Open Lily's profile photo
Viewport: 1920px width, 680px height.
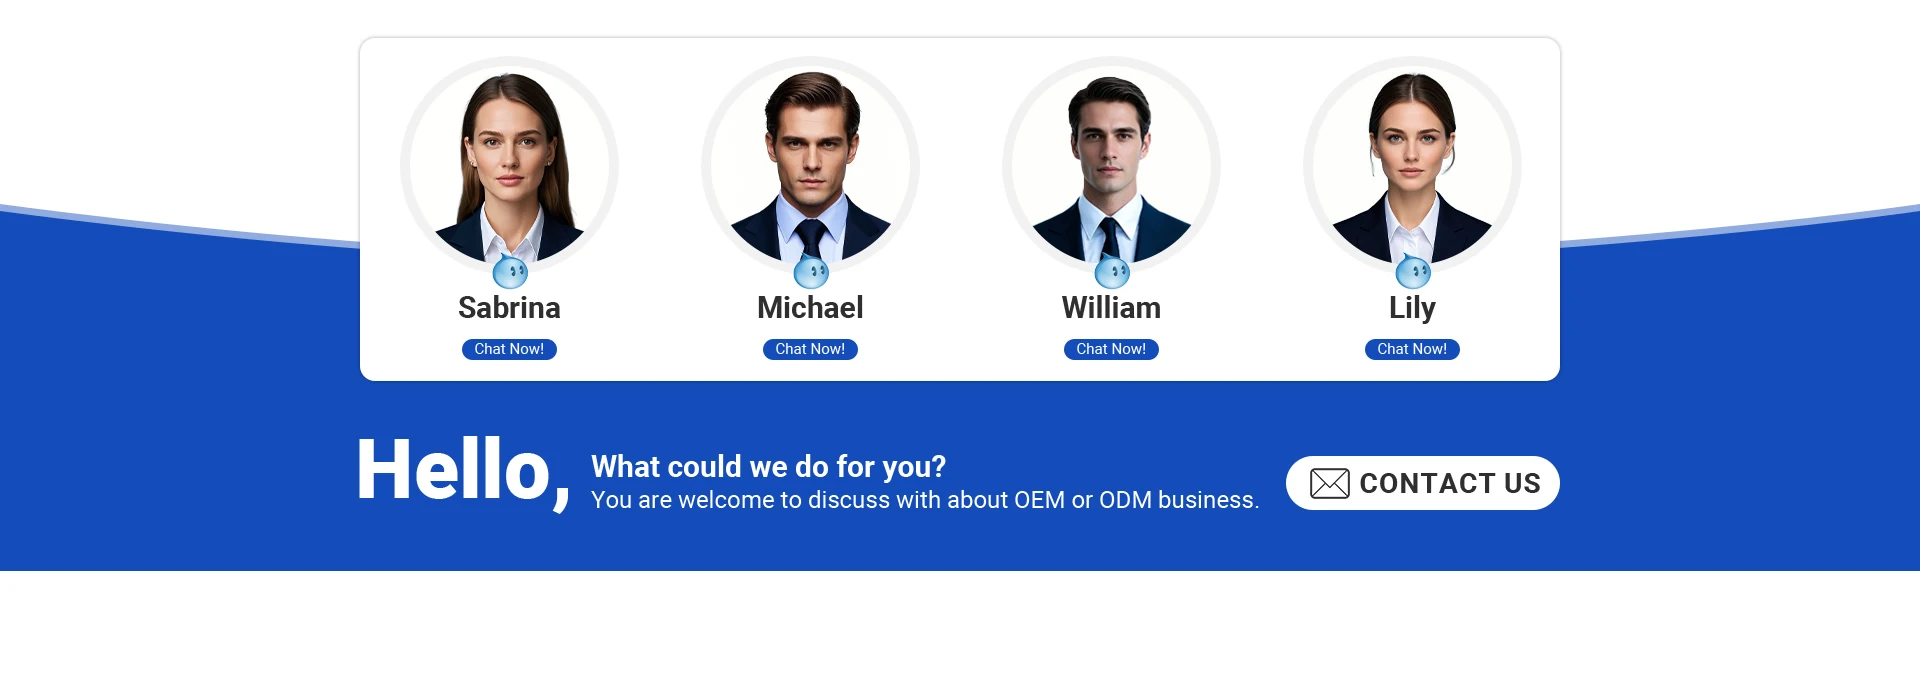coord(1412,165)
